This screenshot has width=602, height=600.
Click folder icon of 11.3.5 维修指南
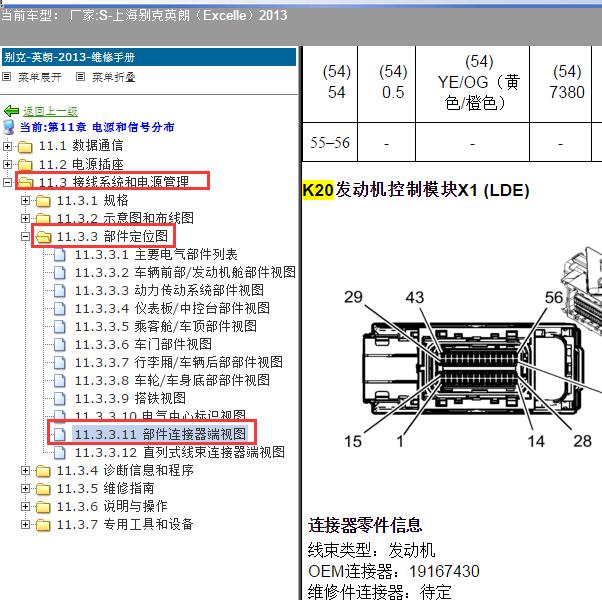pos(43,489)
